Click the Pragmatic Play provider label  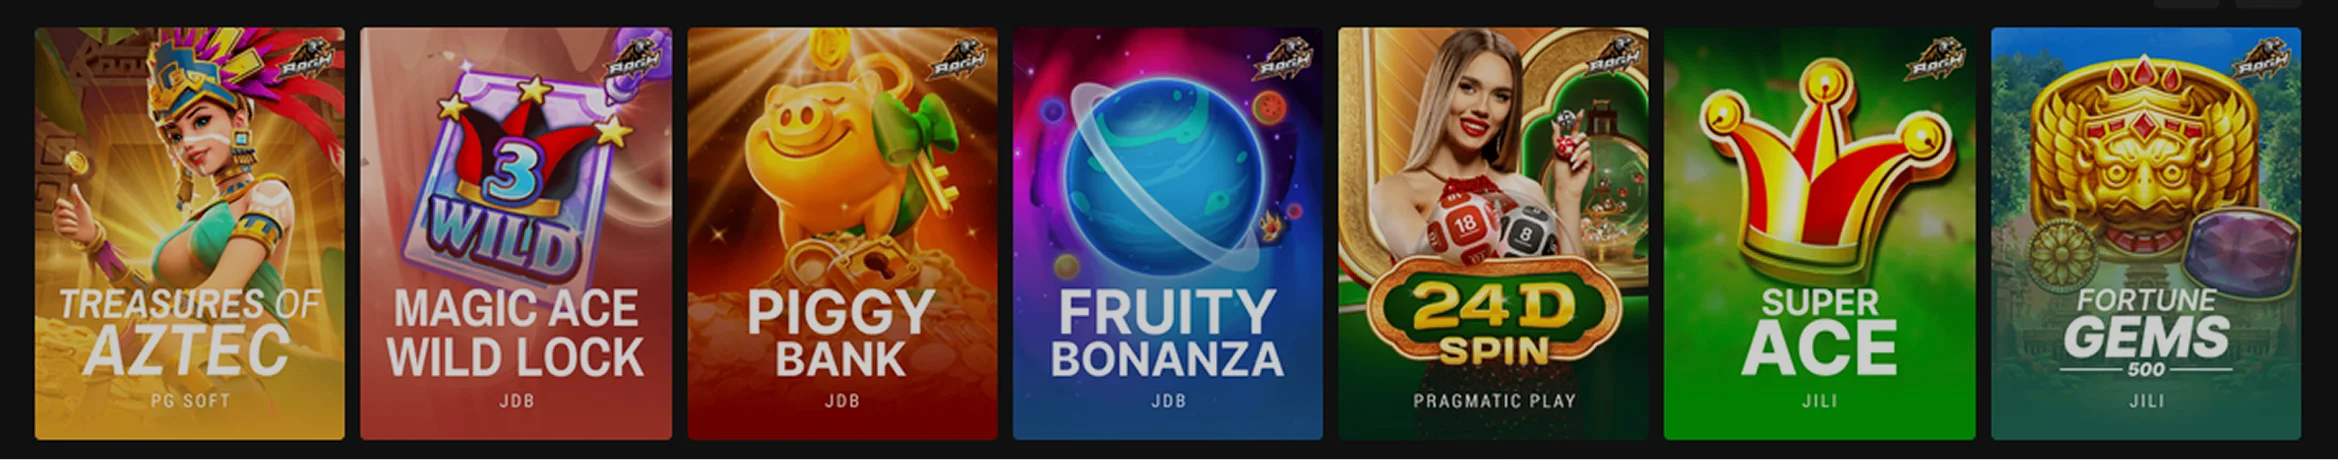coord(1494,401)
